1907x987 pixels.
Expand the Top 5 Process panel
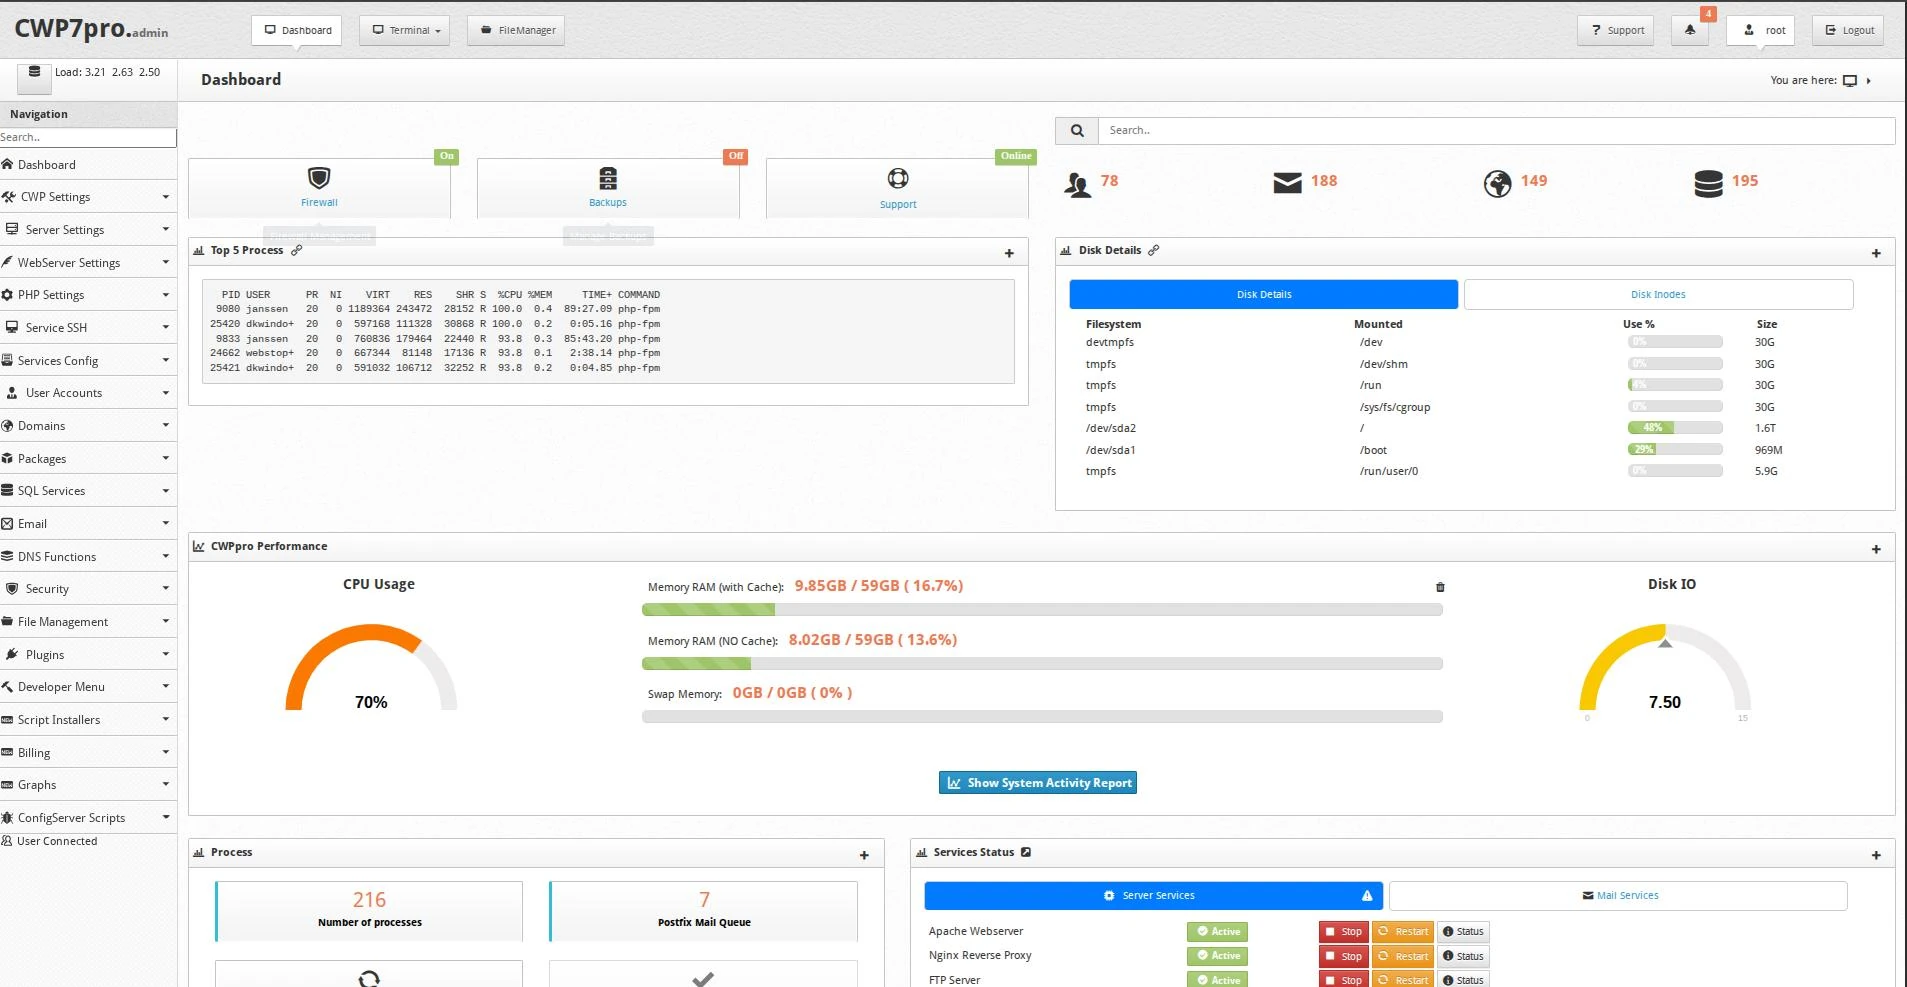[x=1009, y=253]
